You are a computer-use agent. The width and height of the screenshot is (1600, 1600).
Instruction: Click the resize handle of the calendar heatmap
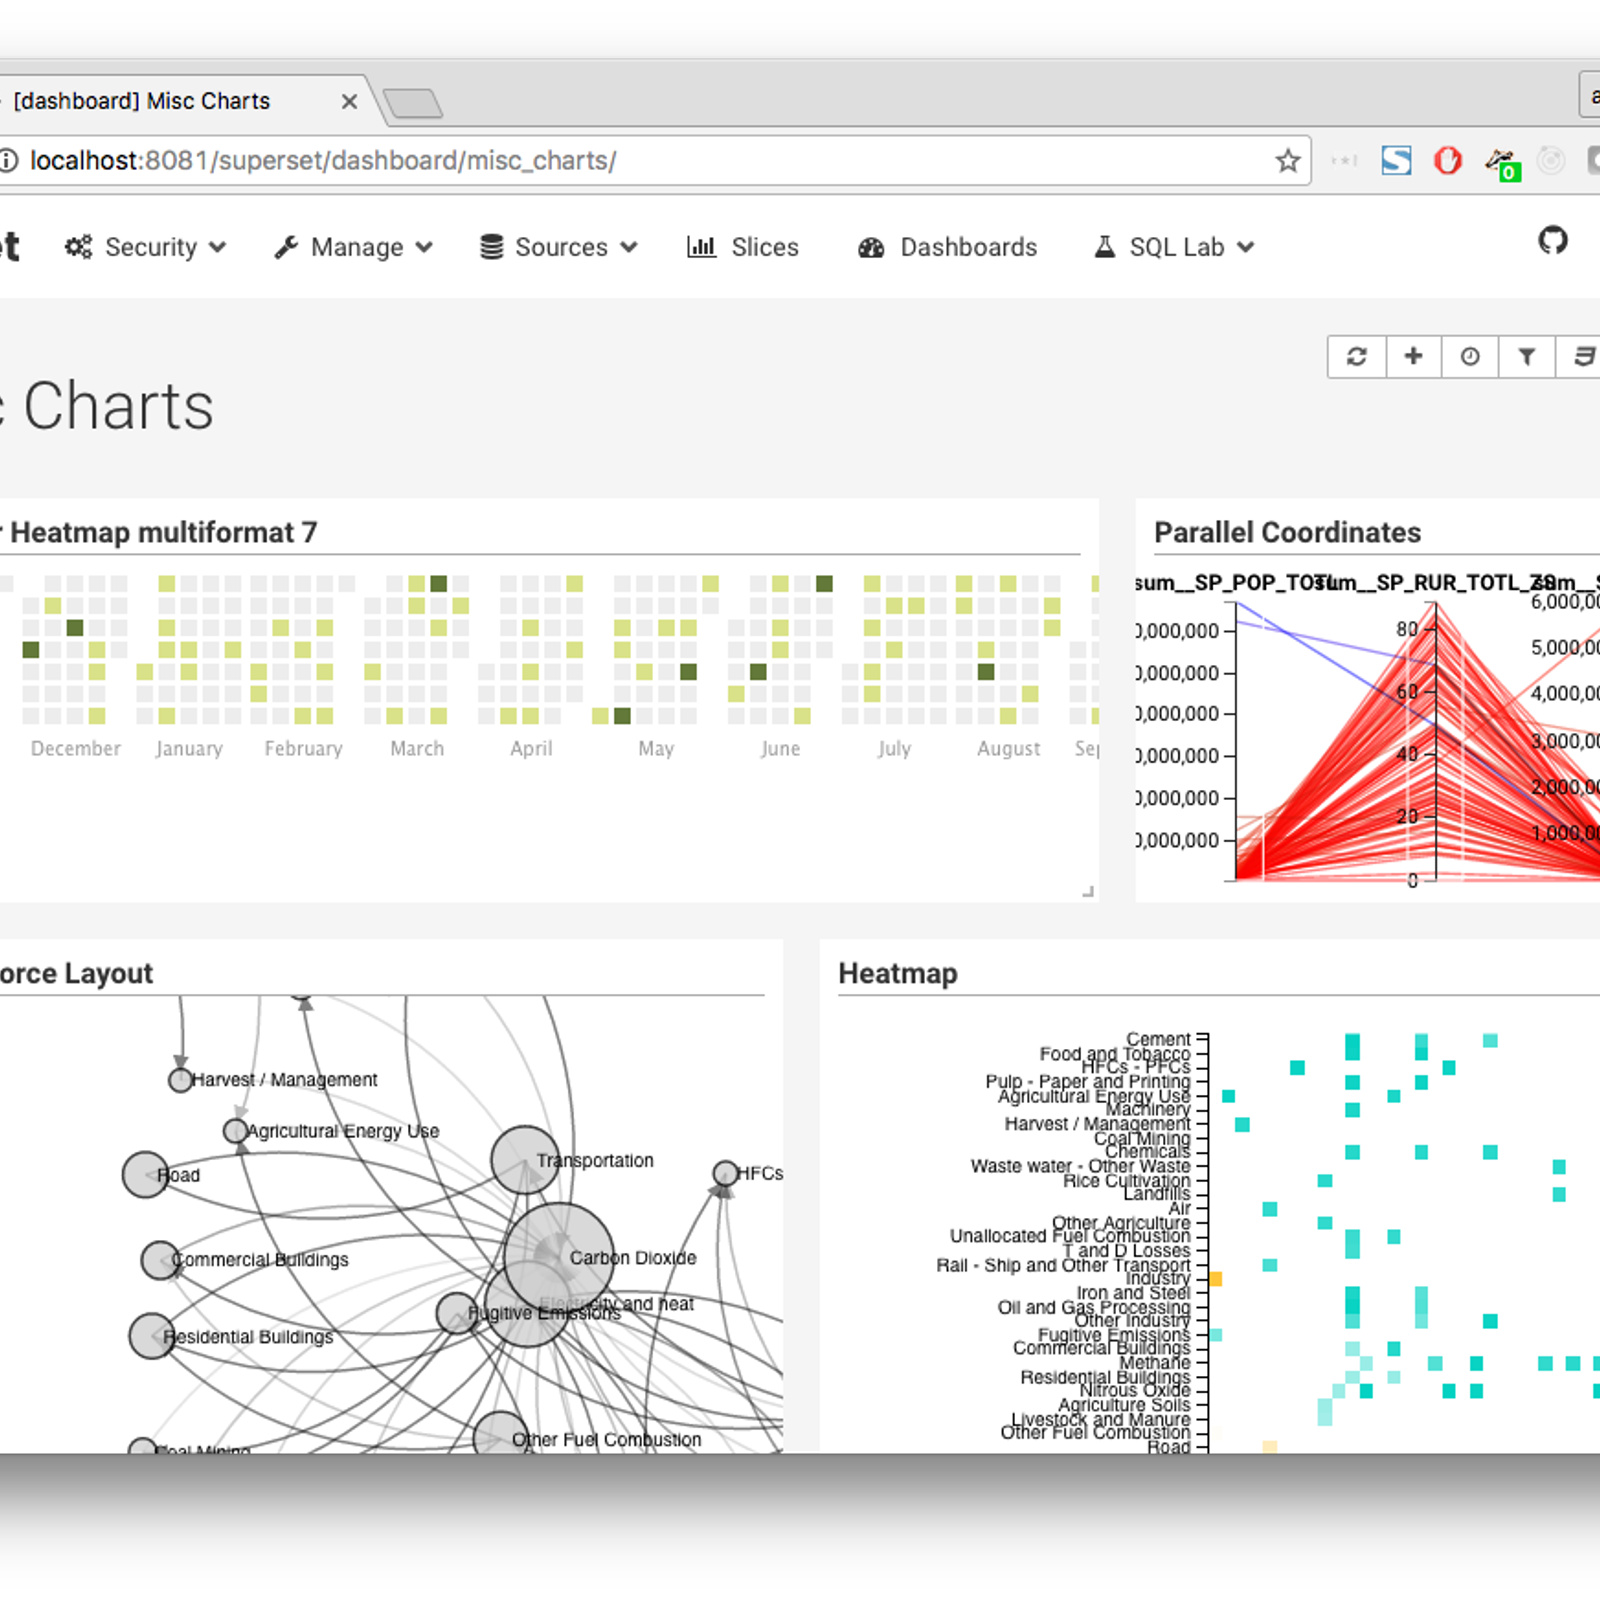(x=1087, y=891)
